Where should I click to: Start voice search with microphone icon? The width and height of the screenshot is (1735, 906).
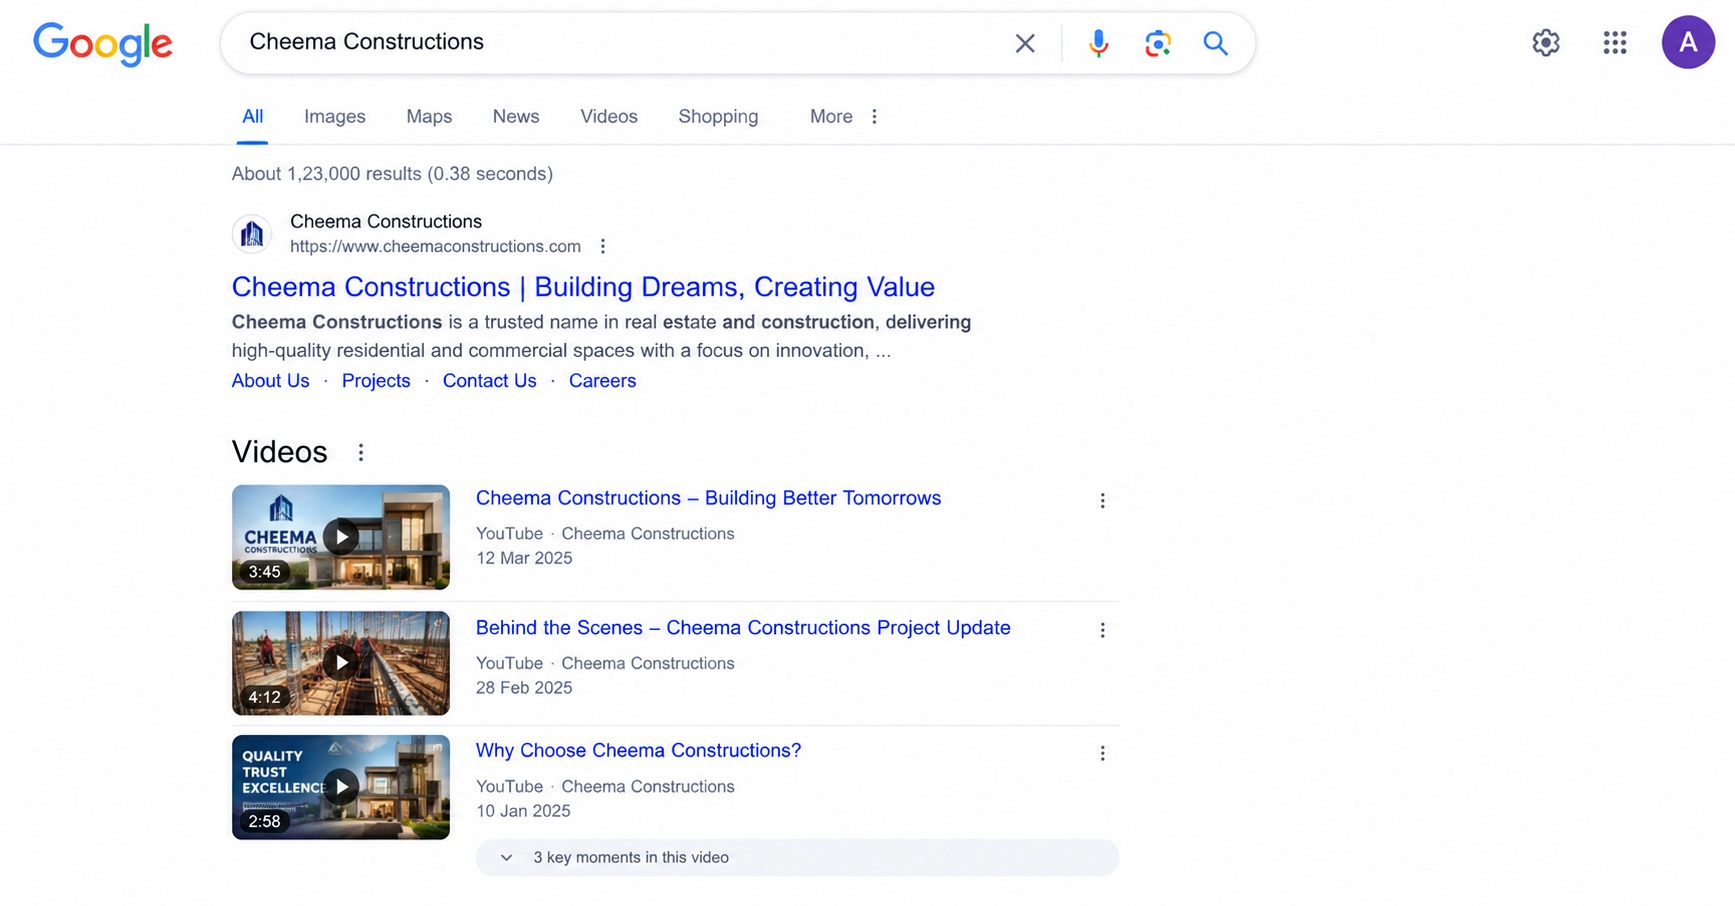point(1098,43)
